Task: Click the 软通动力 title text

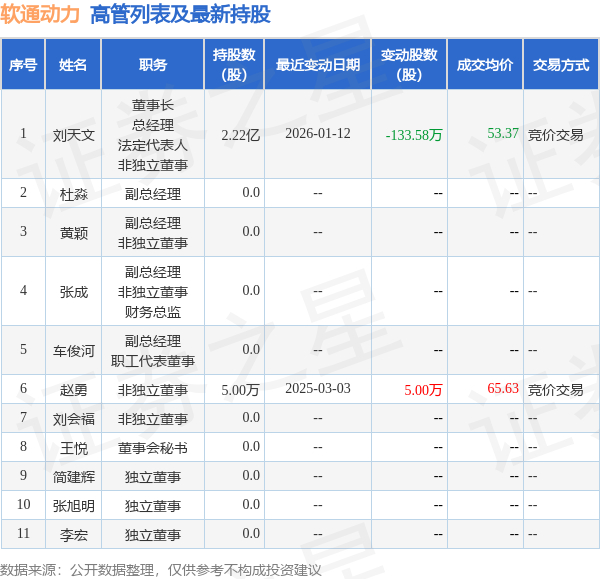Action: click(x=40, y=15)
